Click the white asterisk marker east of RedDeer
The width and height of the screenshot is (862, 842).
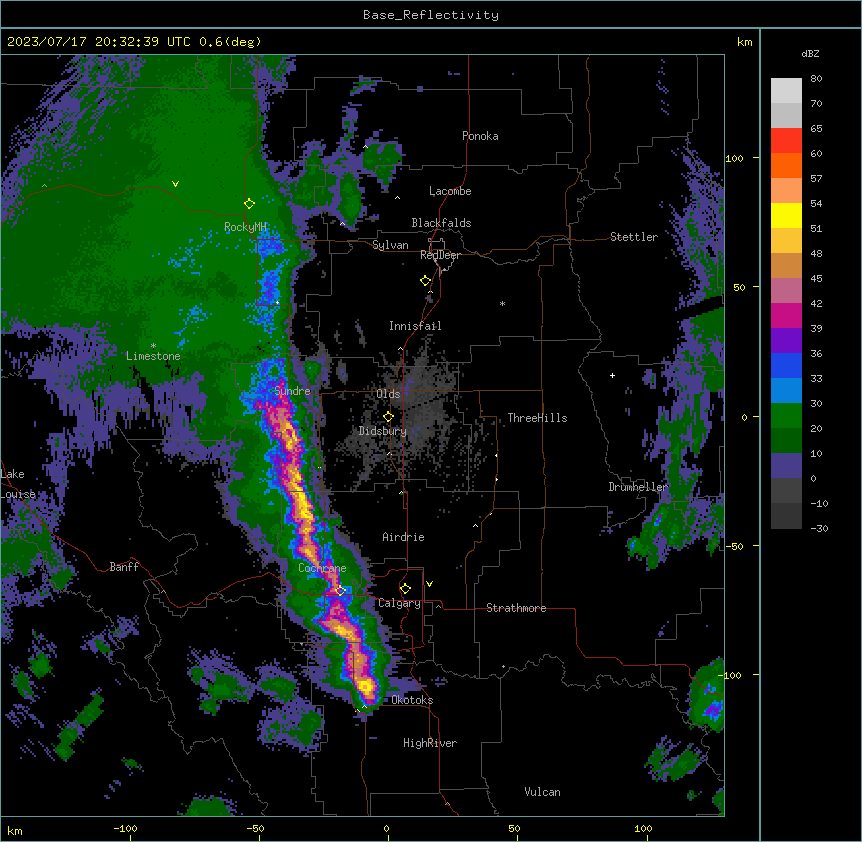click(x=502, y=303)
